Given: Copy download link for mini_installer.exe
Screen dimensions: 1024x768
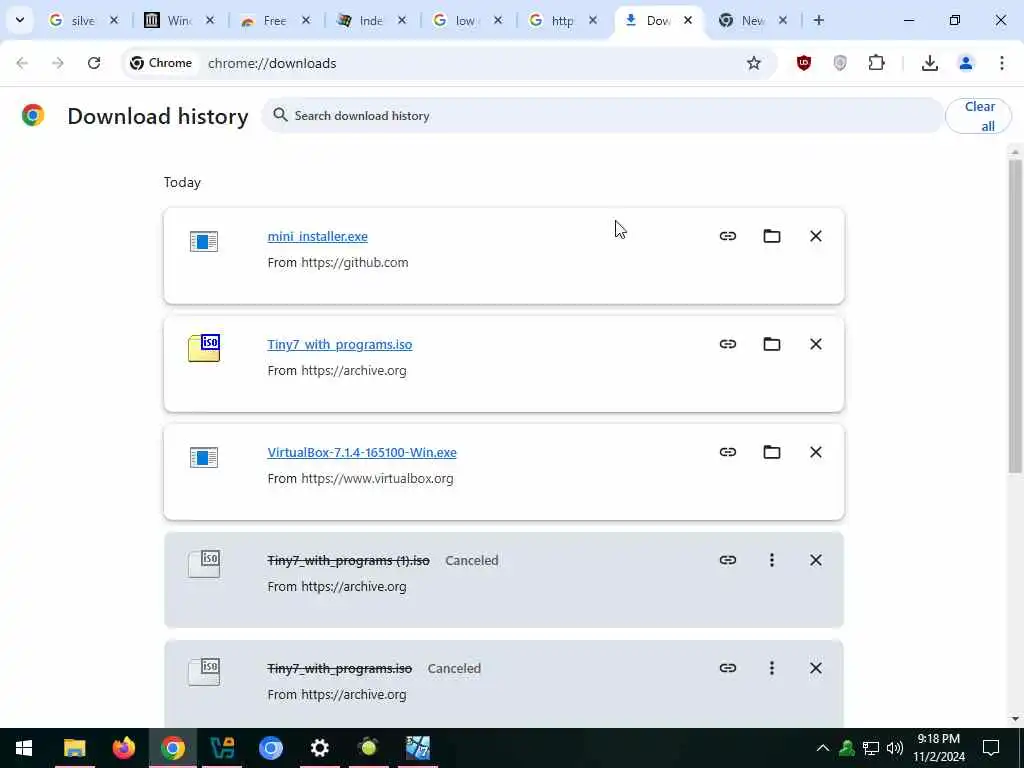Looking at the screenshot, I should point(728,236).
